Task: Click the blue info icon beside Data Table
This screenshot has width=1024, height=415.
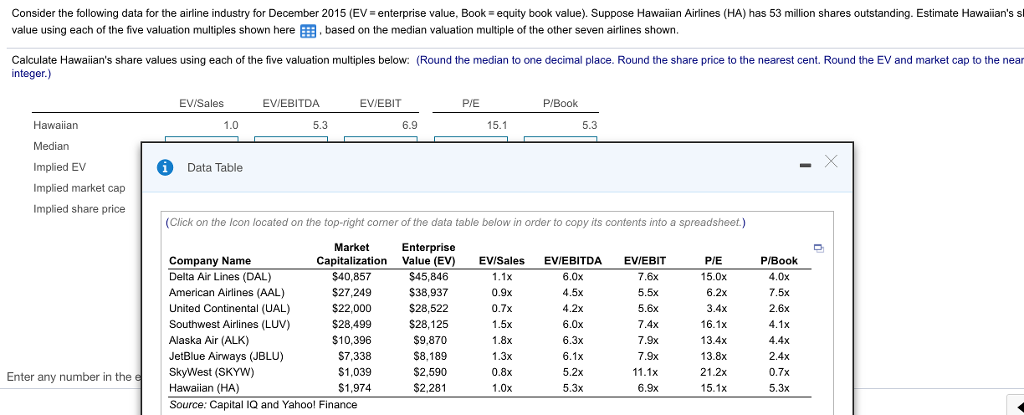Action: (165, 168)
